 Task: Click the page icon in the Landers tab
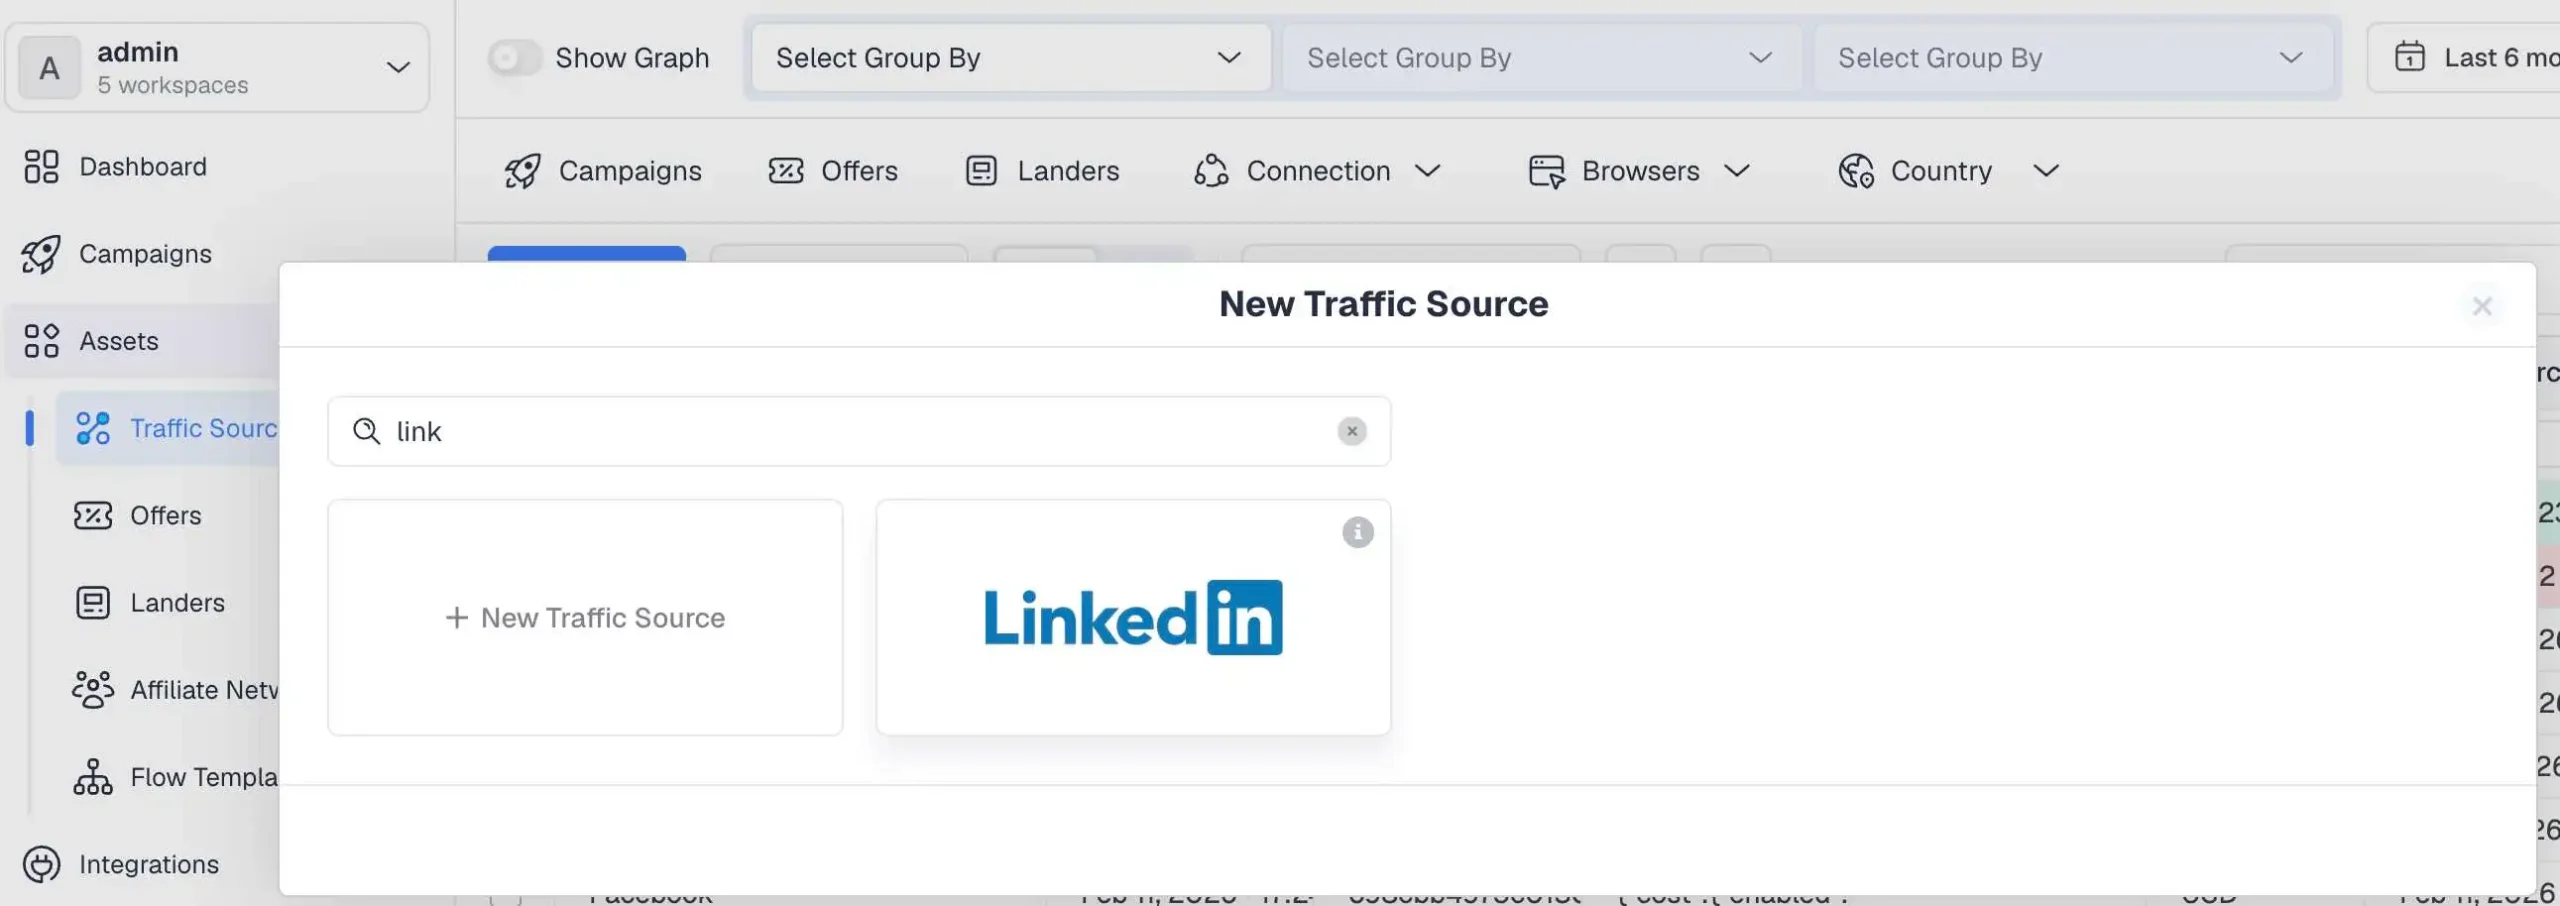[x=981, y=171]
